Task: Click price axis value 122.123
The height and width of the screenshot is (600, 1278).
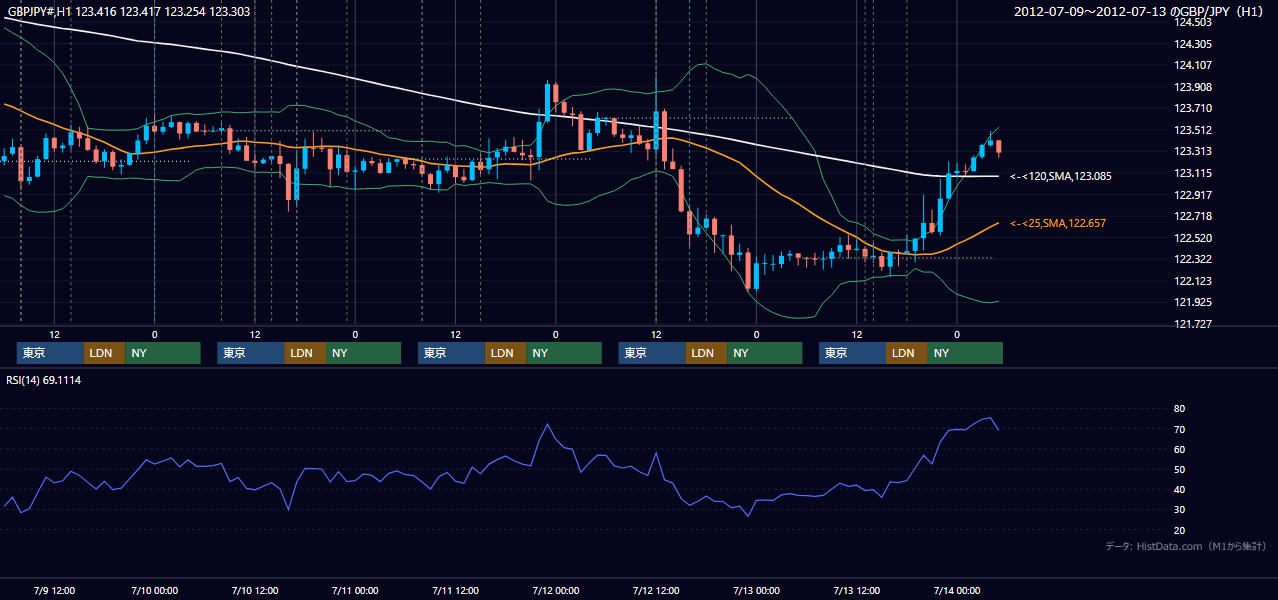Action: [1192, 281]
